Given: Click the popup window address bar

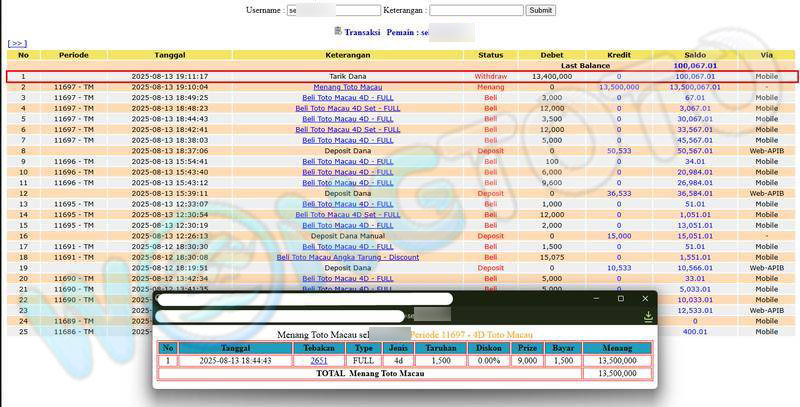Looking at the screenshot, I should 300,316.
